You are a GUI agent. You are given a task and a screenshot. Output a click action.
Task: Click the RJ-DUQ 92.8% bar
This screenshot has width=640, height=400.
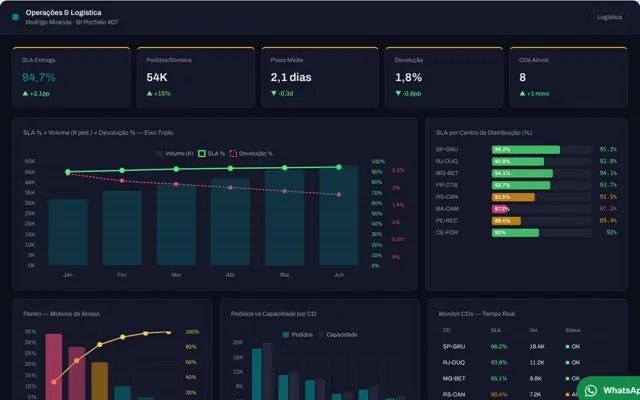(x=518, y=162)
